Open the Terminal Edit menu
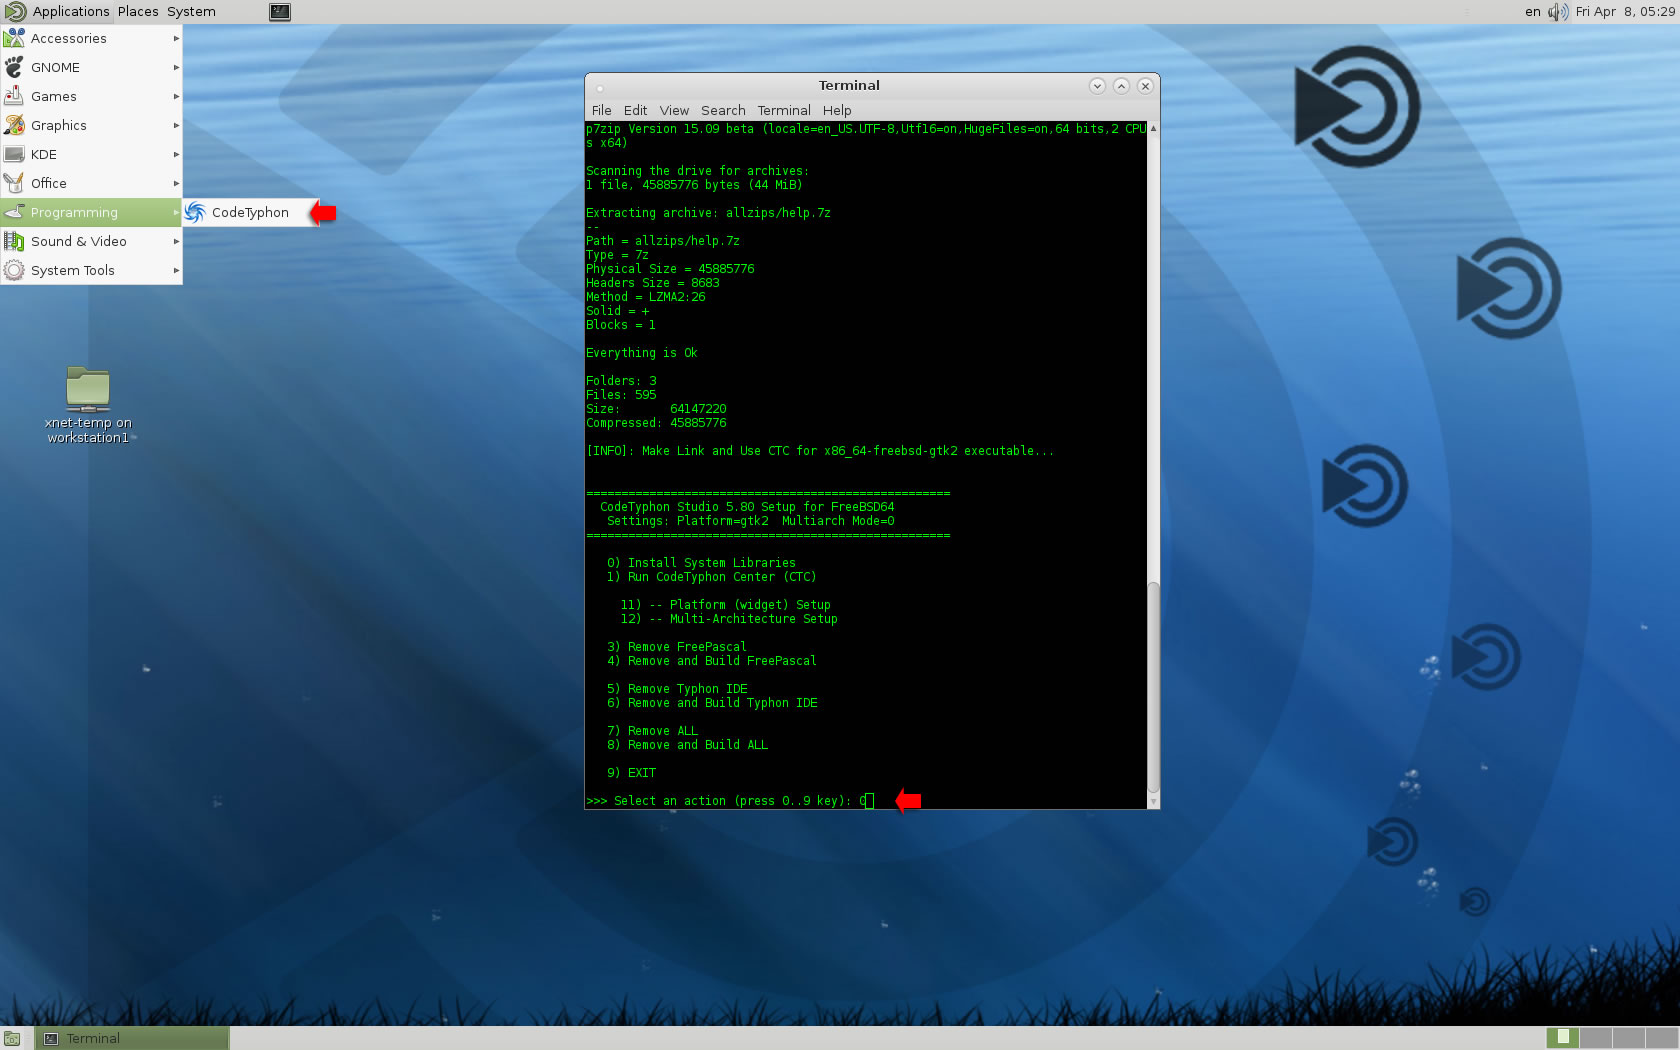 [635, 110]
